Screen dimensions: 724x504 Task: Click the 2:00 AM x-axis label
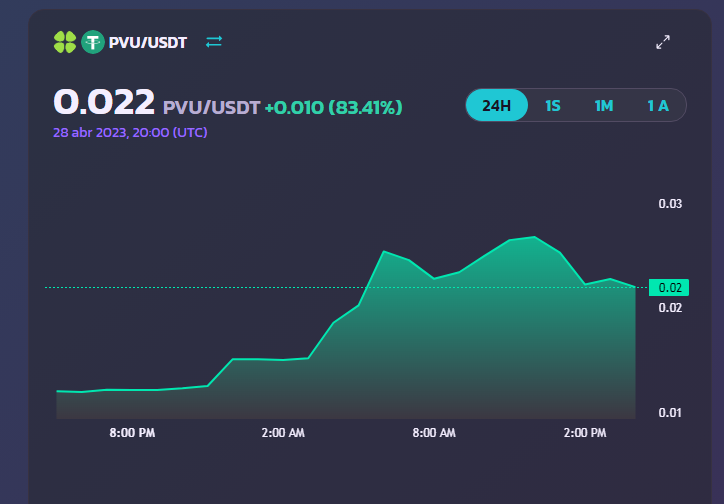(x=283, y=433)
